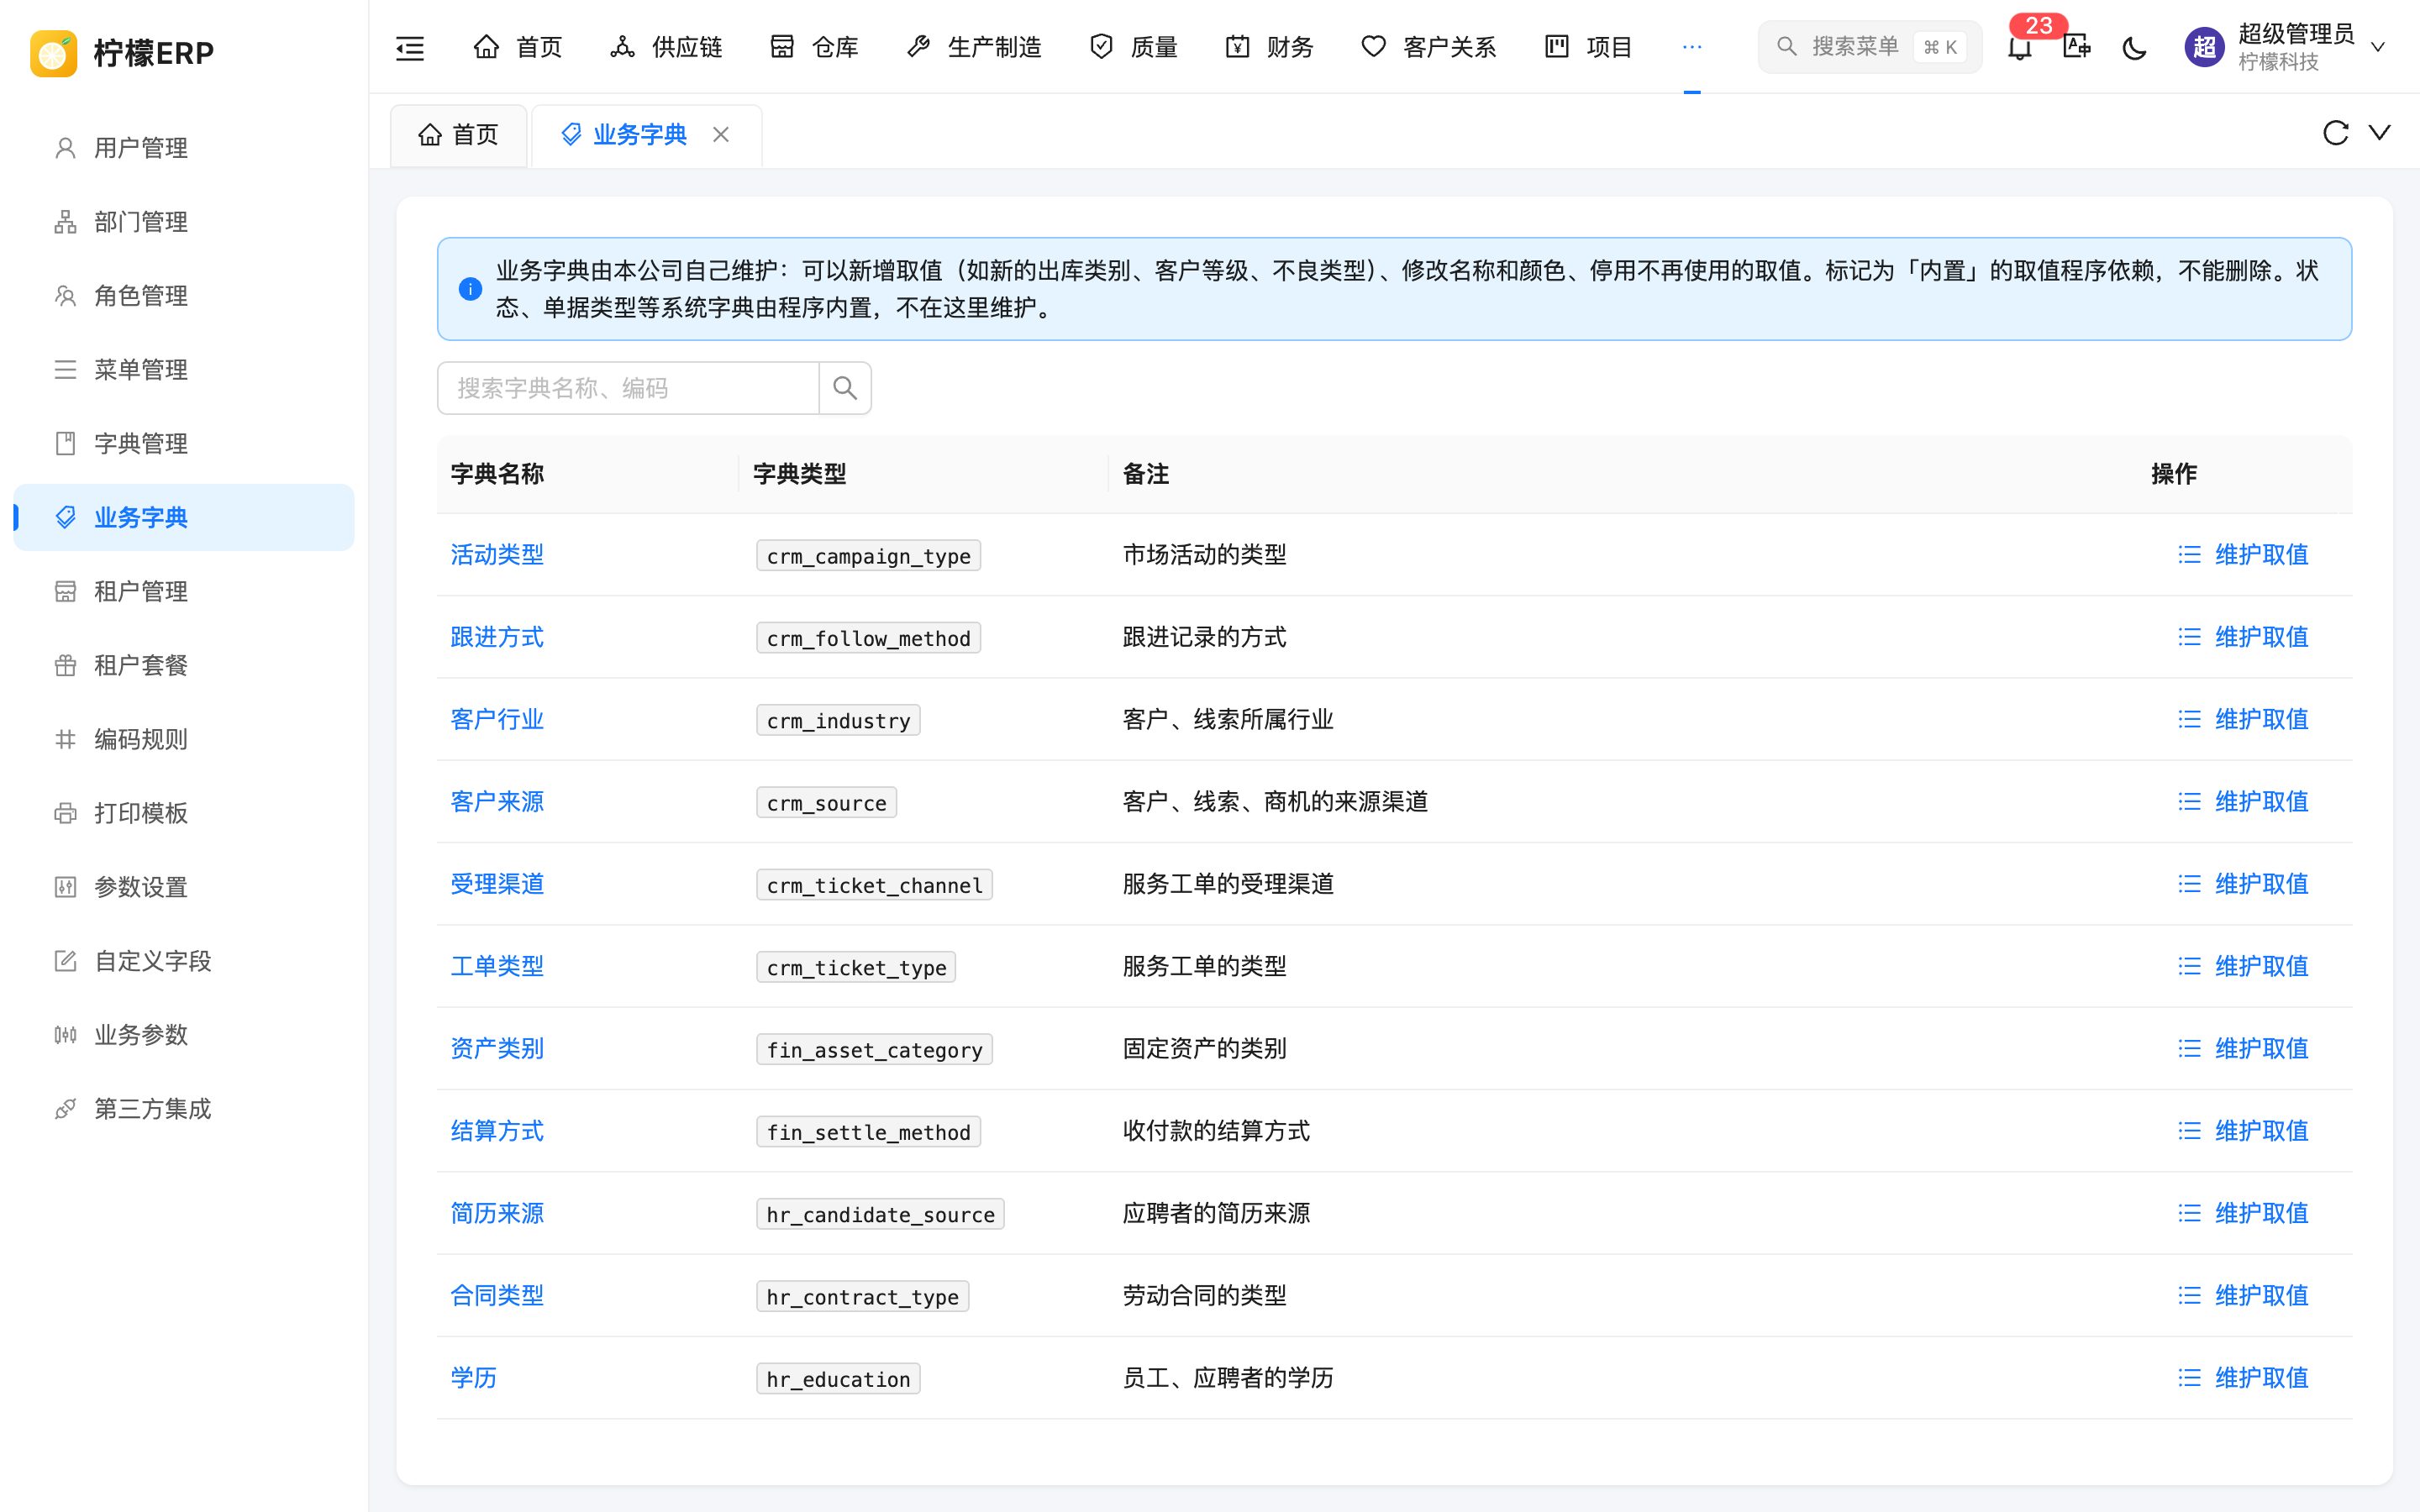The image size is (2420, 1512).
Task: Go to 菜单管理 in the sidebar
Action: 184,370
